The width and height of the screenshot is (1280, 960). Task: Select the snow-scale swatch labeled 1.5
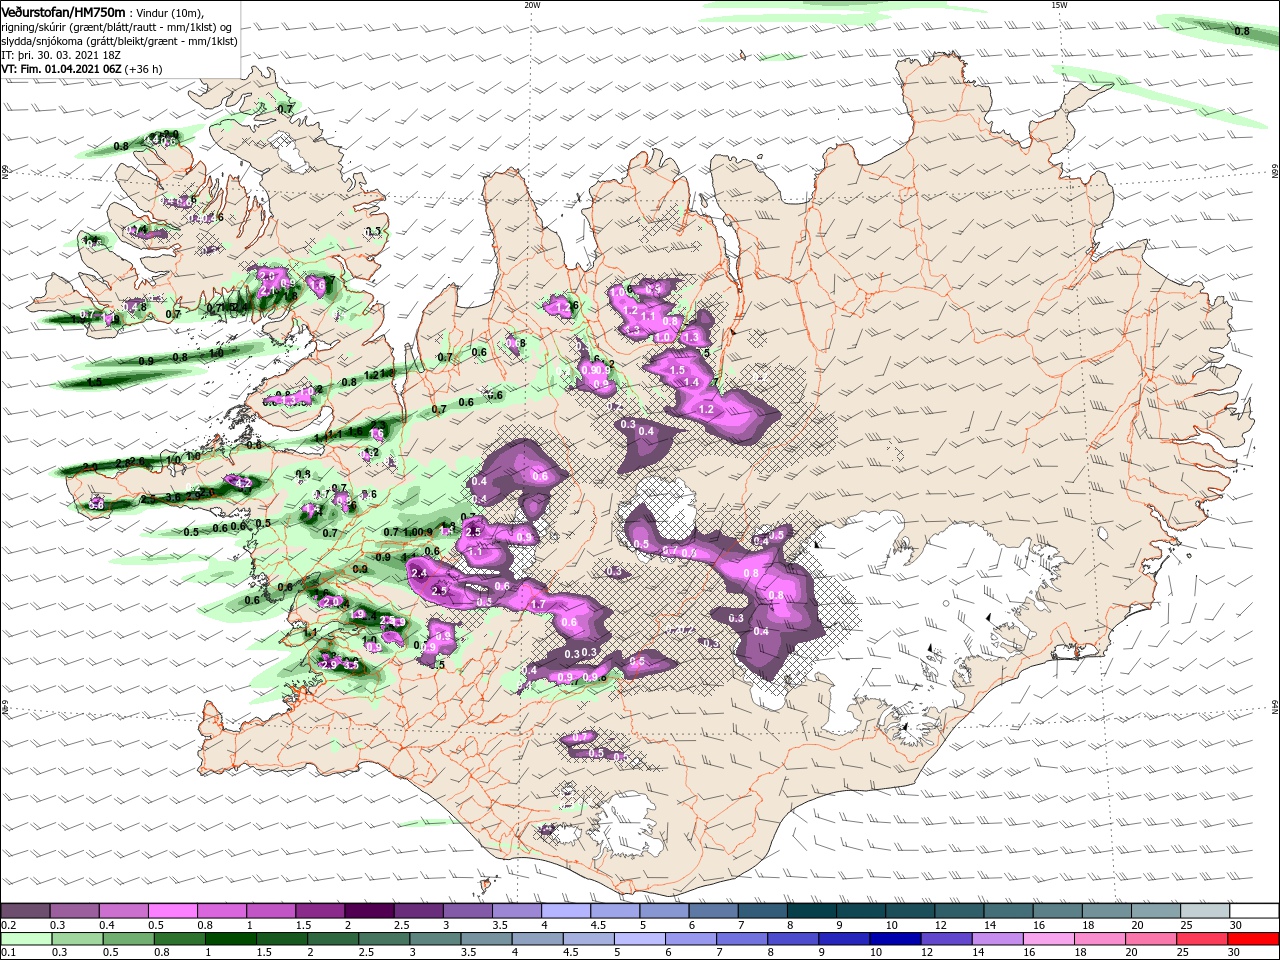click(319, 911)
